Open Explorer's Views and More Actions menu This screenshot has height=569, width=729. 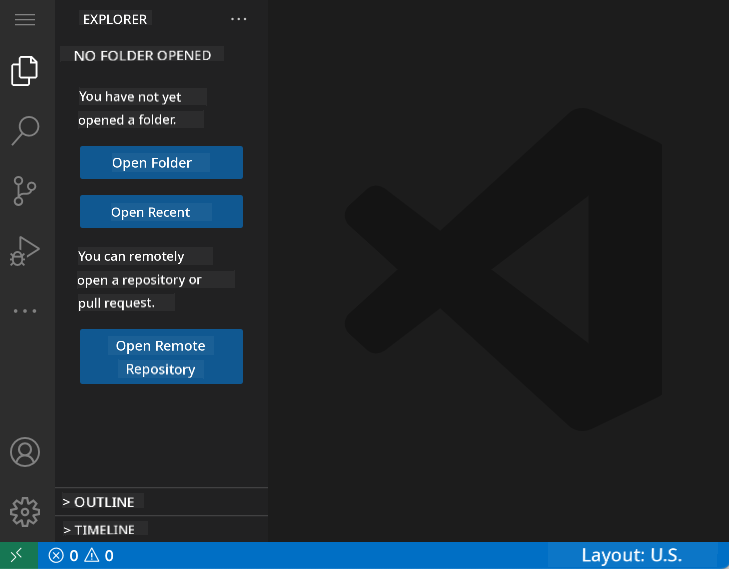238,19
